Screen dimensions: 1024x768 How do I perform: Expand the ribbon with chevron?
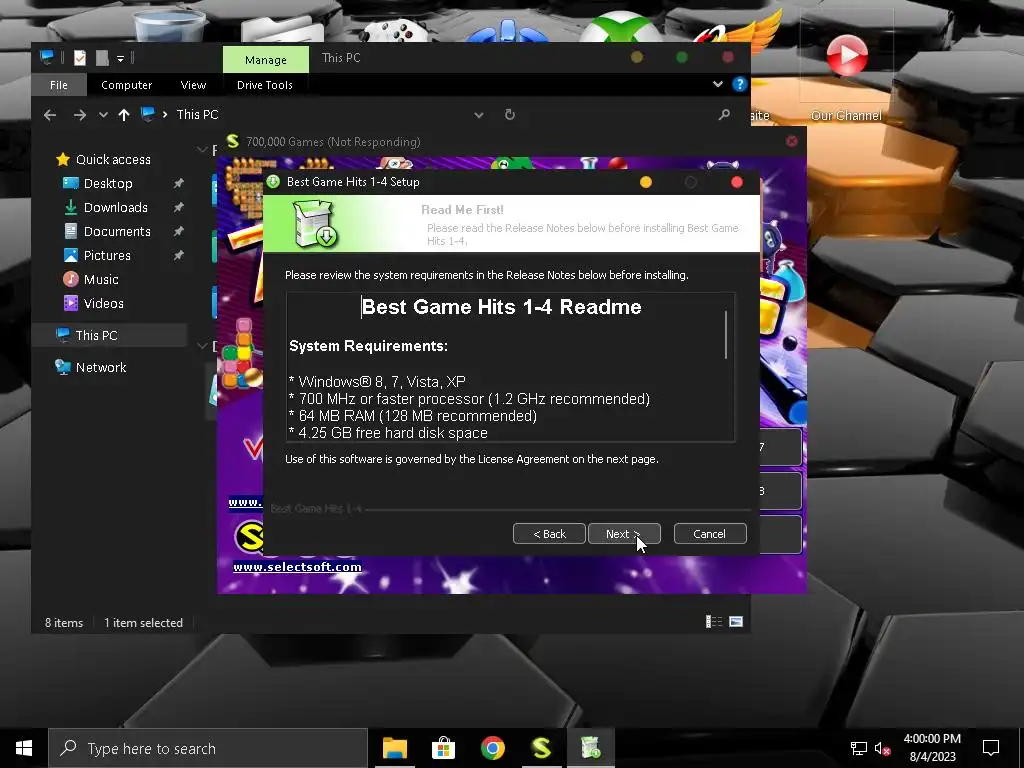tap(718, 84)
